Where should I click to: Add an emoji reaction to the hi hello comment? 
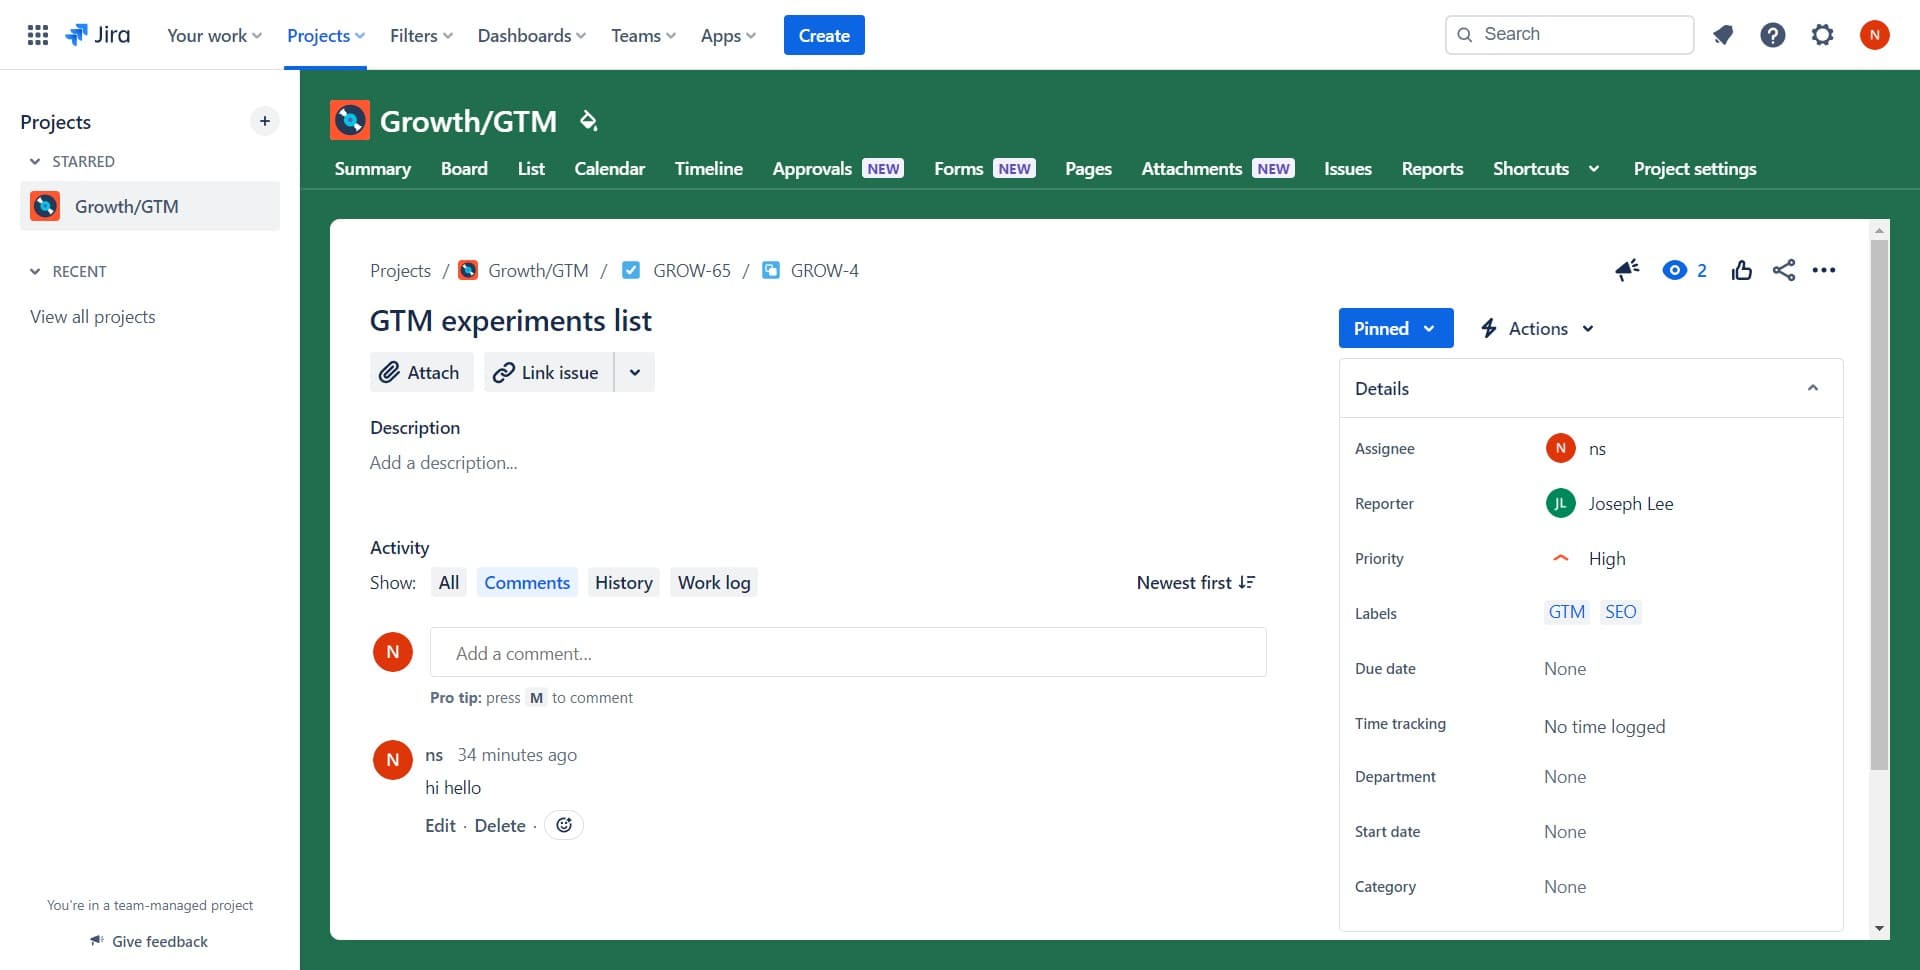[563, 825]
